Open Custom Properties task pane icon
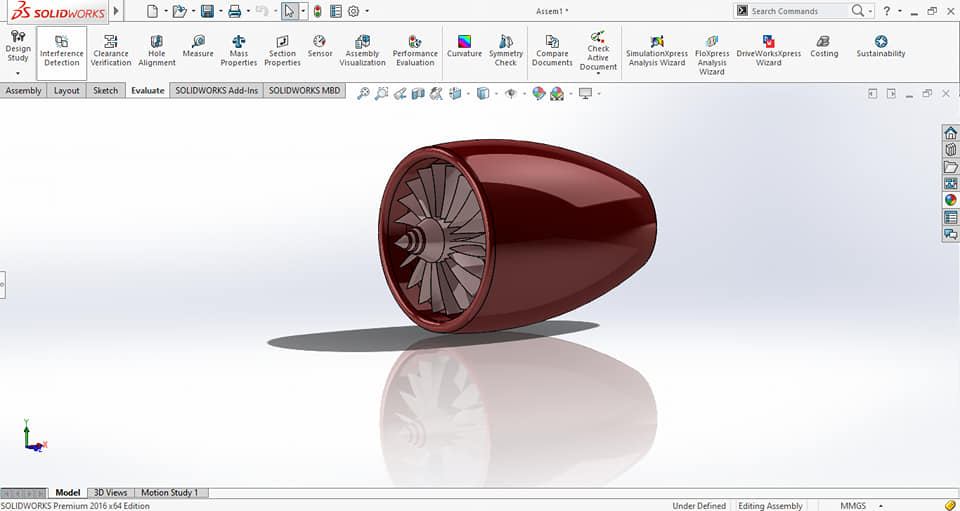This screenshot has width=960, height=511. click(950, 217)
